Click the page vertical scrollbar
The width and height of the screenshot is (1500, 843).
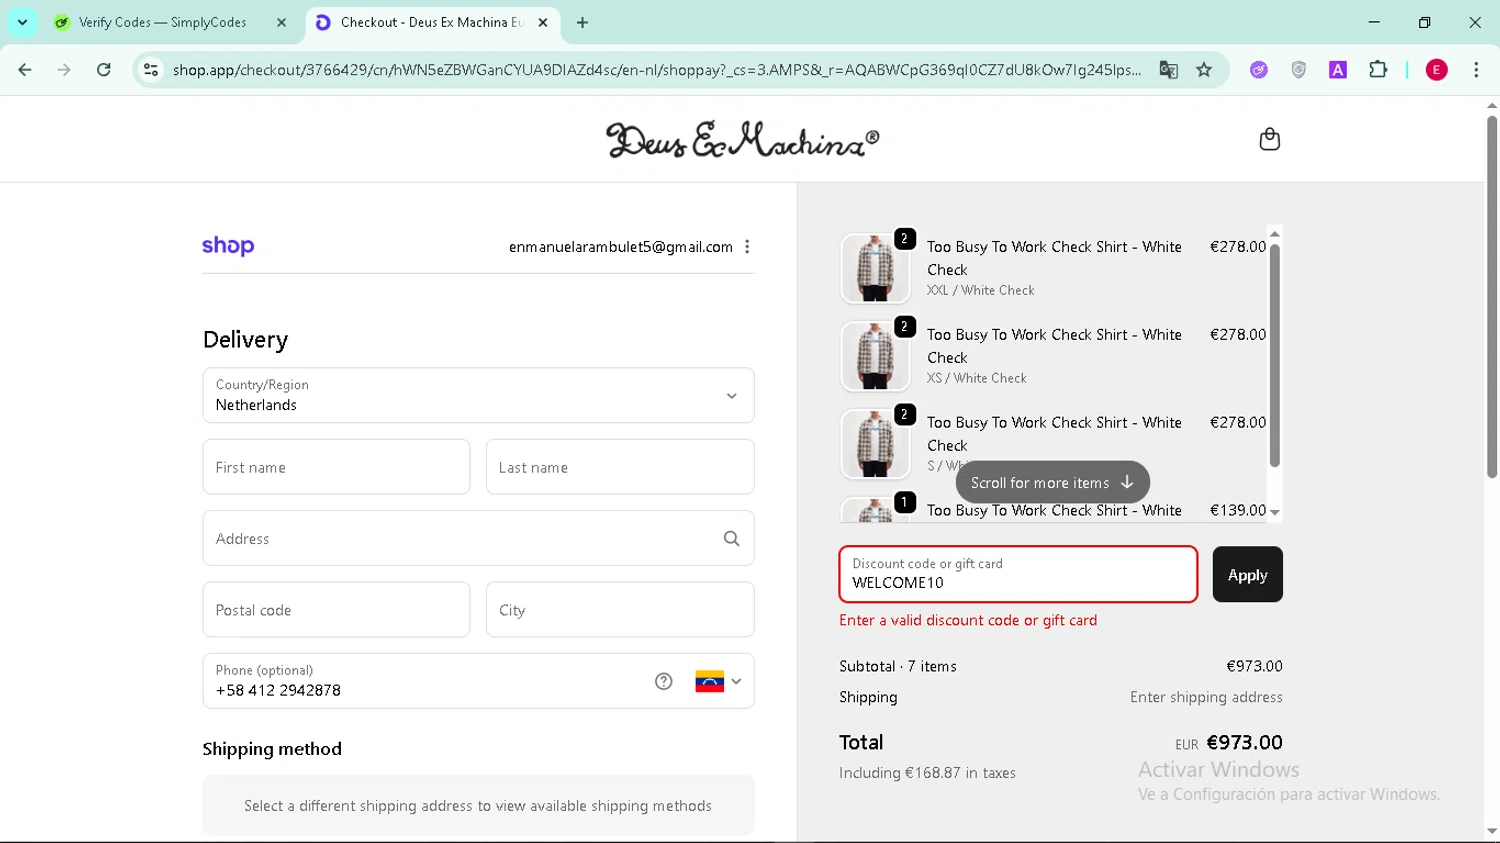click(1492, 297)
